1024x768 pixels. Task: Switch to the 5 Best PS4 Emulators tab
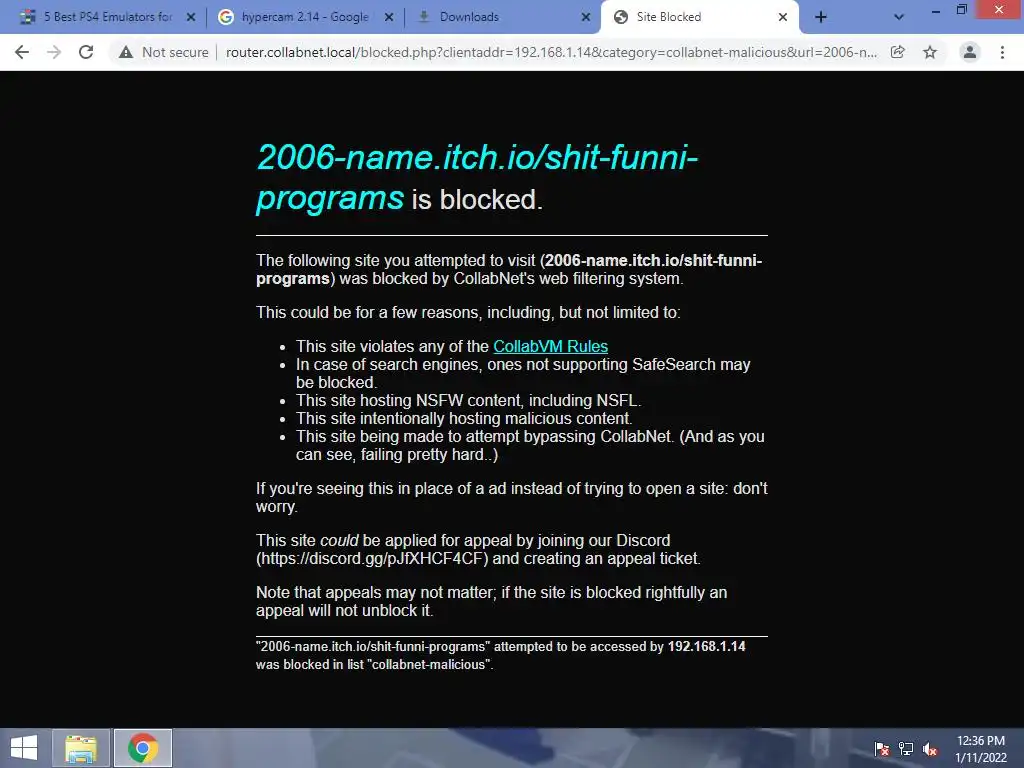pos(108,17)
